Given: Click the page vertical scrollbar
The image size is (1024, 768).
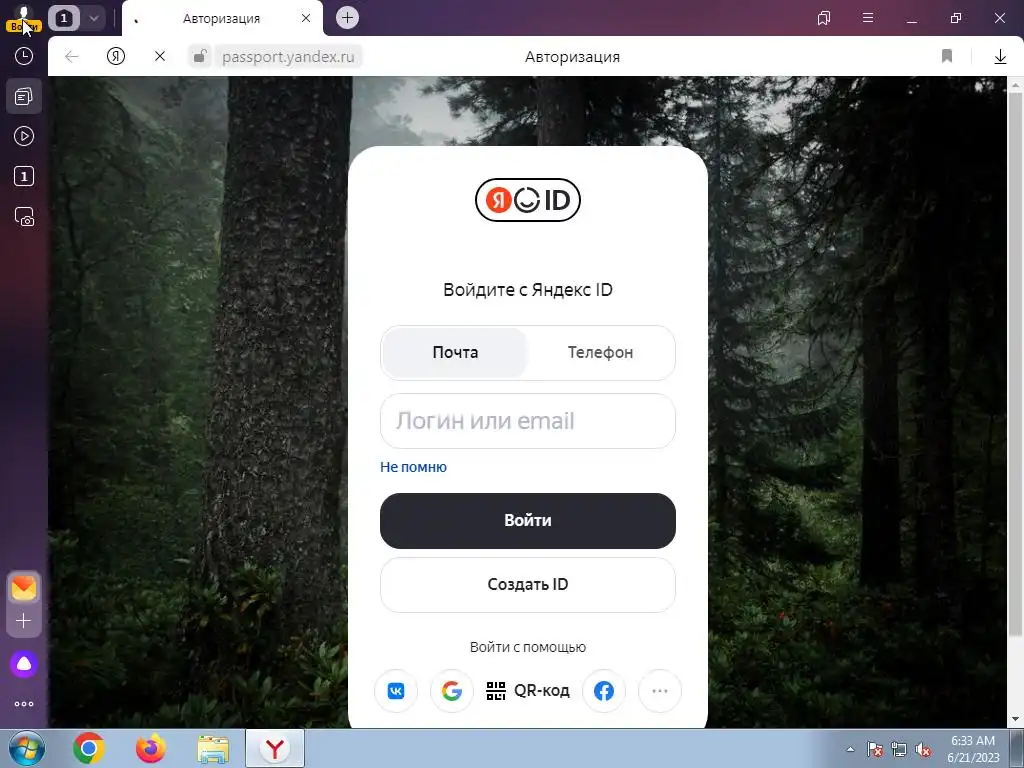Looking at the screenshot, I should [x=1015, y=364].
